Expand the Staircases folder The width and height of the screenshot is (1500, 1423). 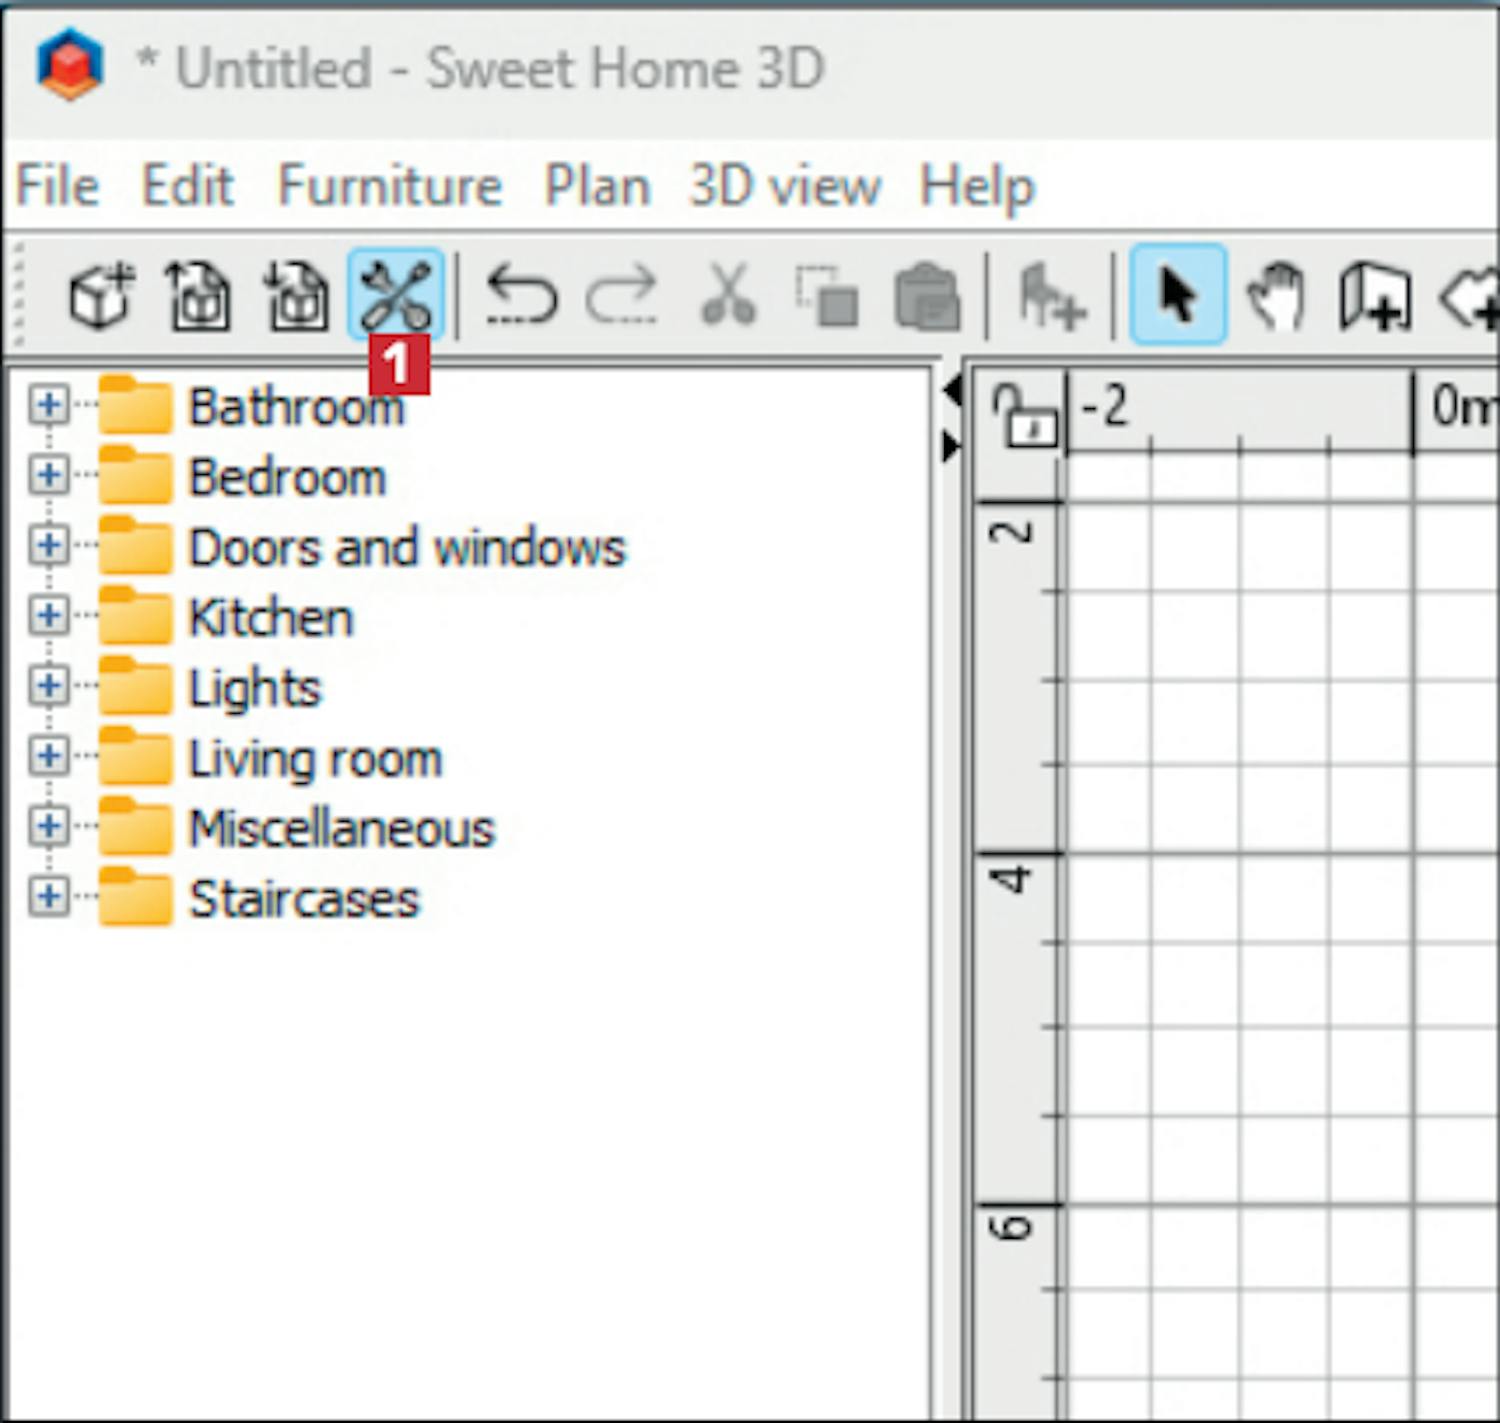tap(48, 896)
